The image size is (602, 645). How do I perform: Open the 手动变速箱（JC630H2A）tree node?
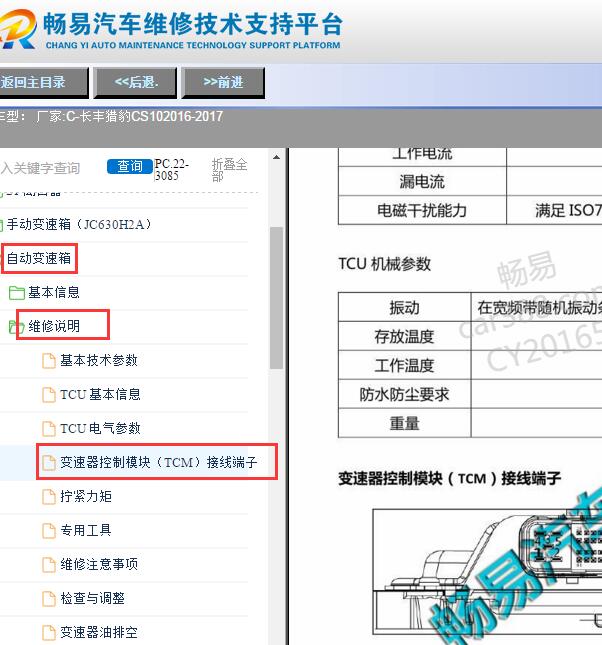pyautogui.click(x=79, y=225)
